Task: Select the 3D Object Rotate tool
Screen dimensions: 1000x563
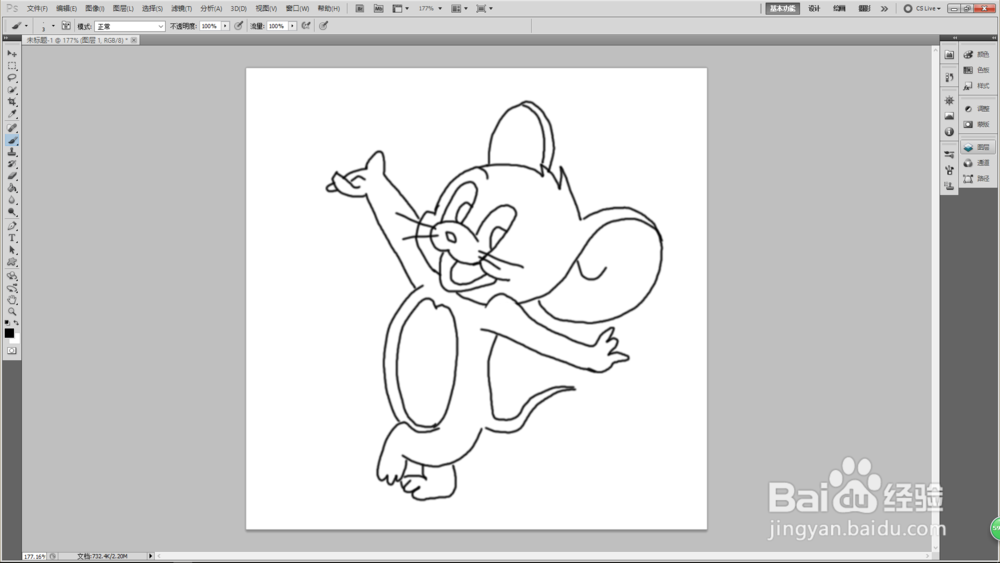Action: click(11, 276)
